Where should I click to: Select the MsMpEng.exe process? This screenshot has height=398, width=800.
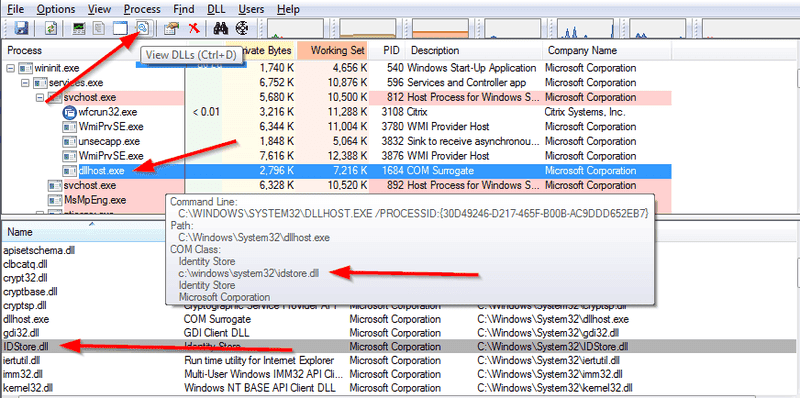[x=95, y=200]
